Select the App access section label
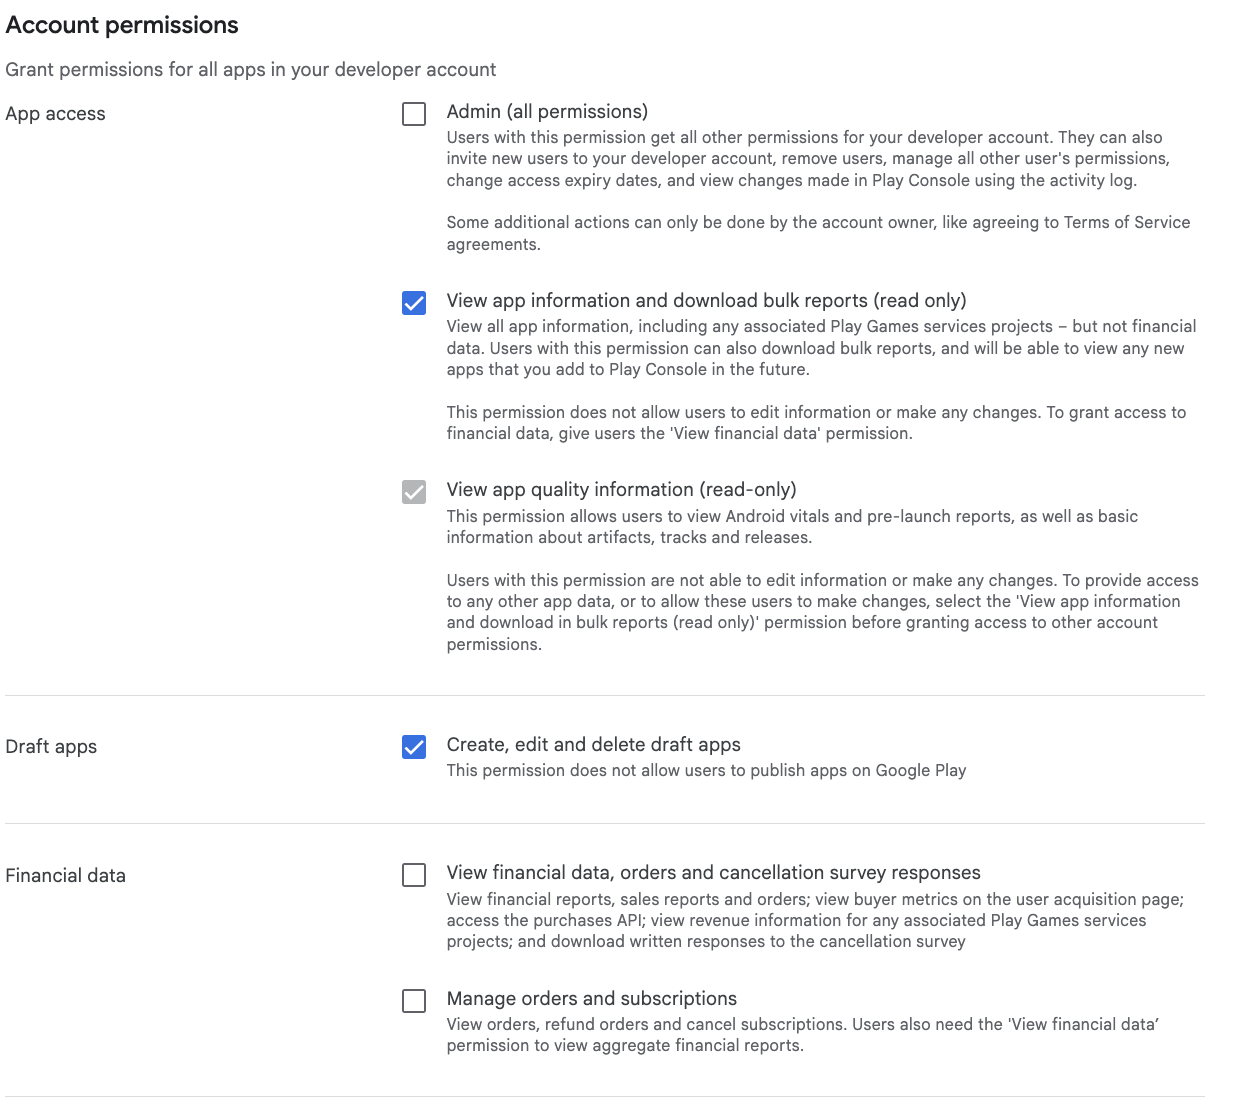1242x1110 pixels. (x=55, y=113)
